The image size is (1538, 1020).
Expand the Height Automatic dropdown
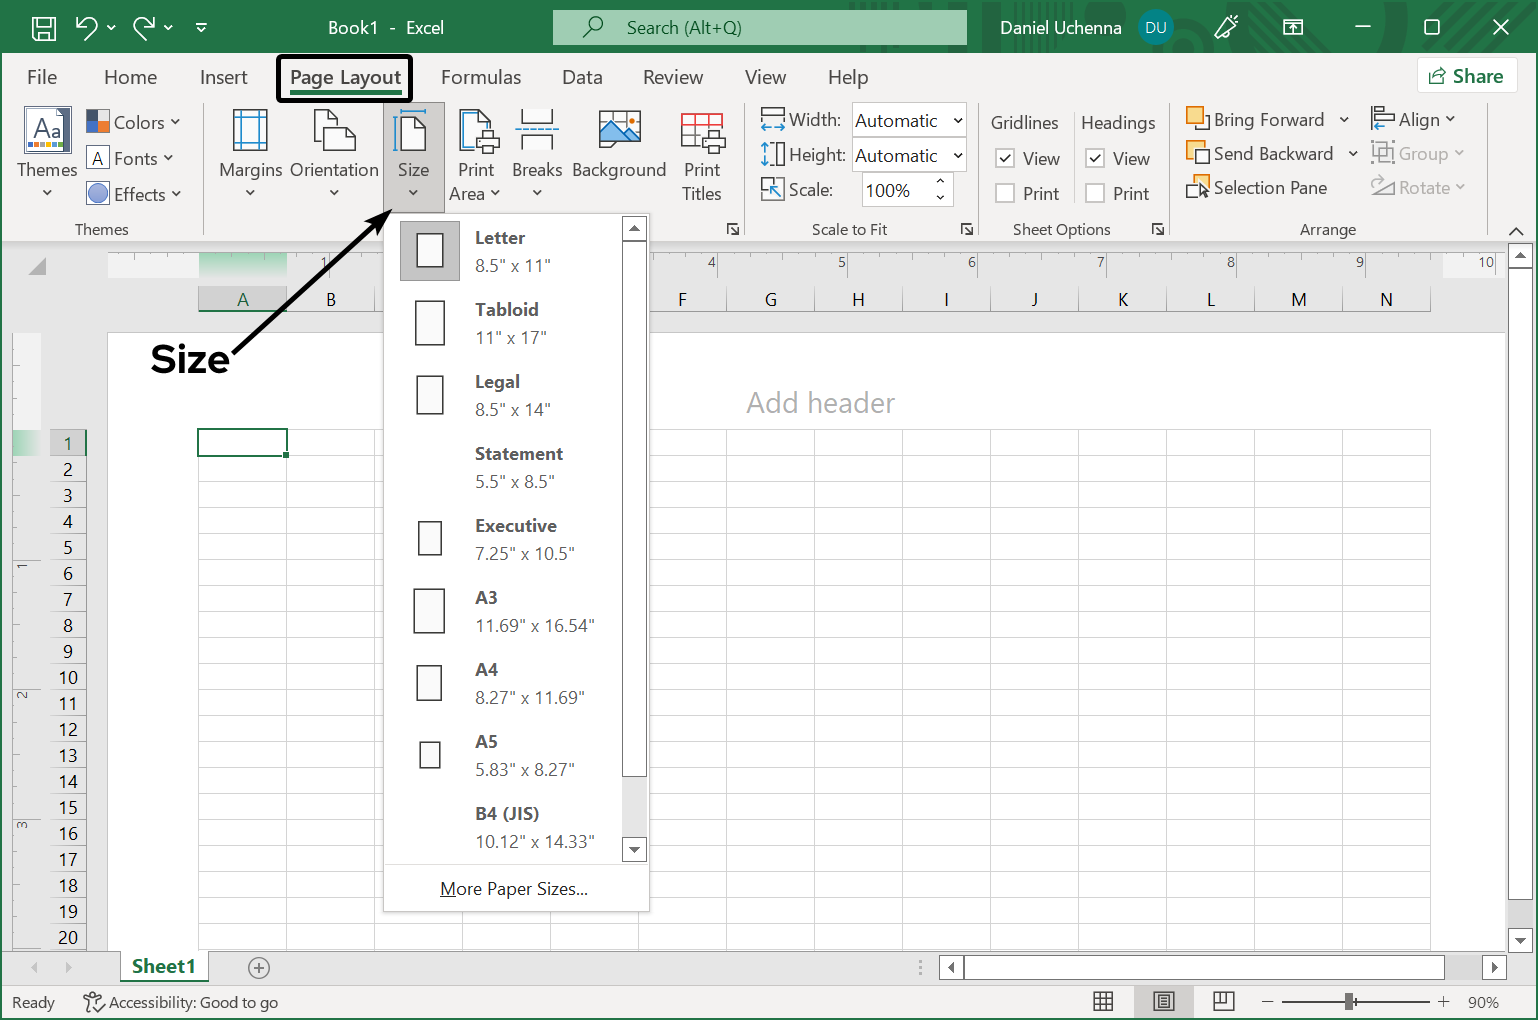pyautogui.click(x=957, y=156)
